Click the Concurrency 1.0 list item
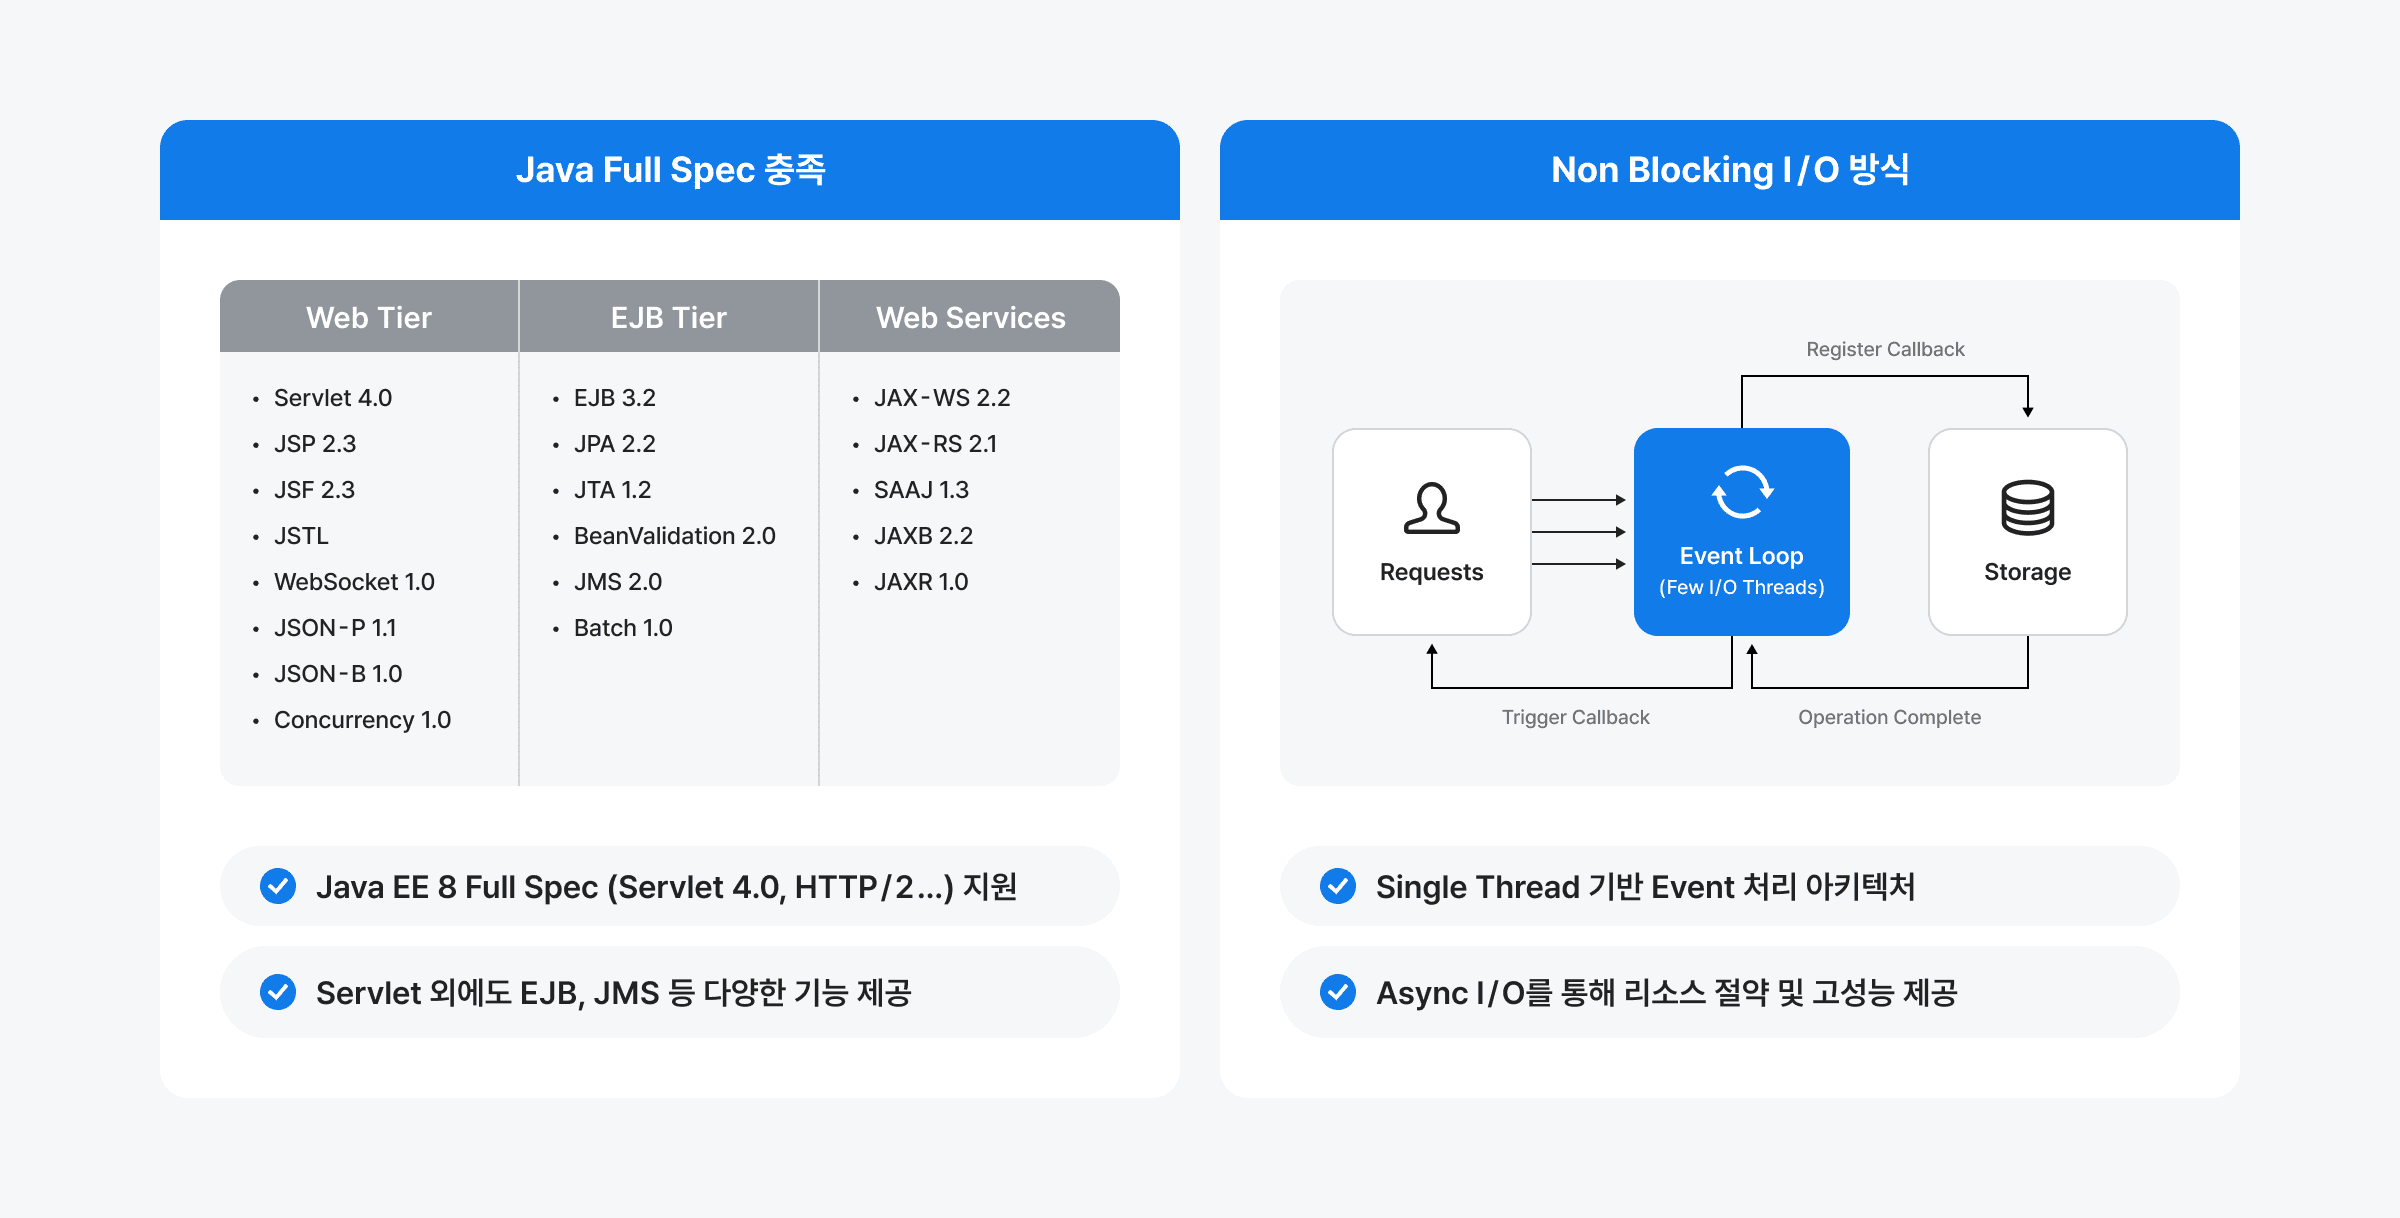Screen dimensions: 2400x1218 pos(362,720)
